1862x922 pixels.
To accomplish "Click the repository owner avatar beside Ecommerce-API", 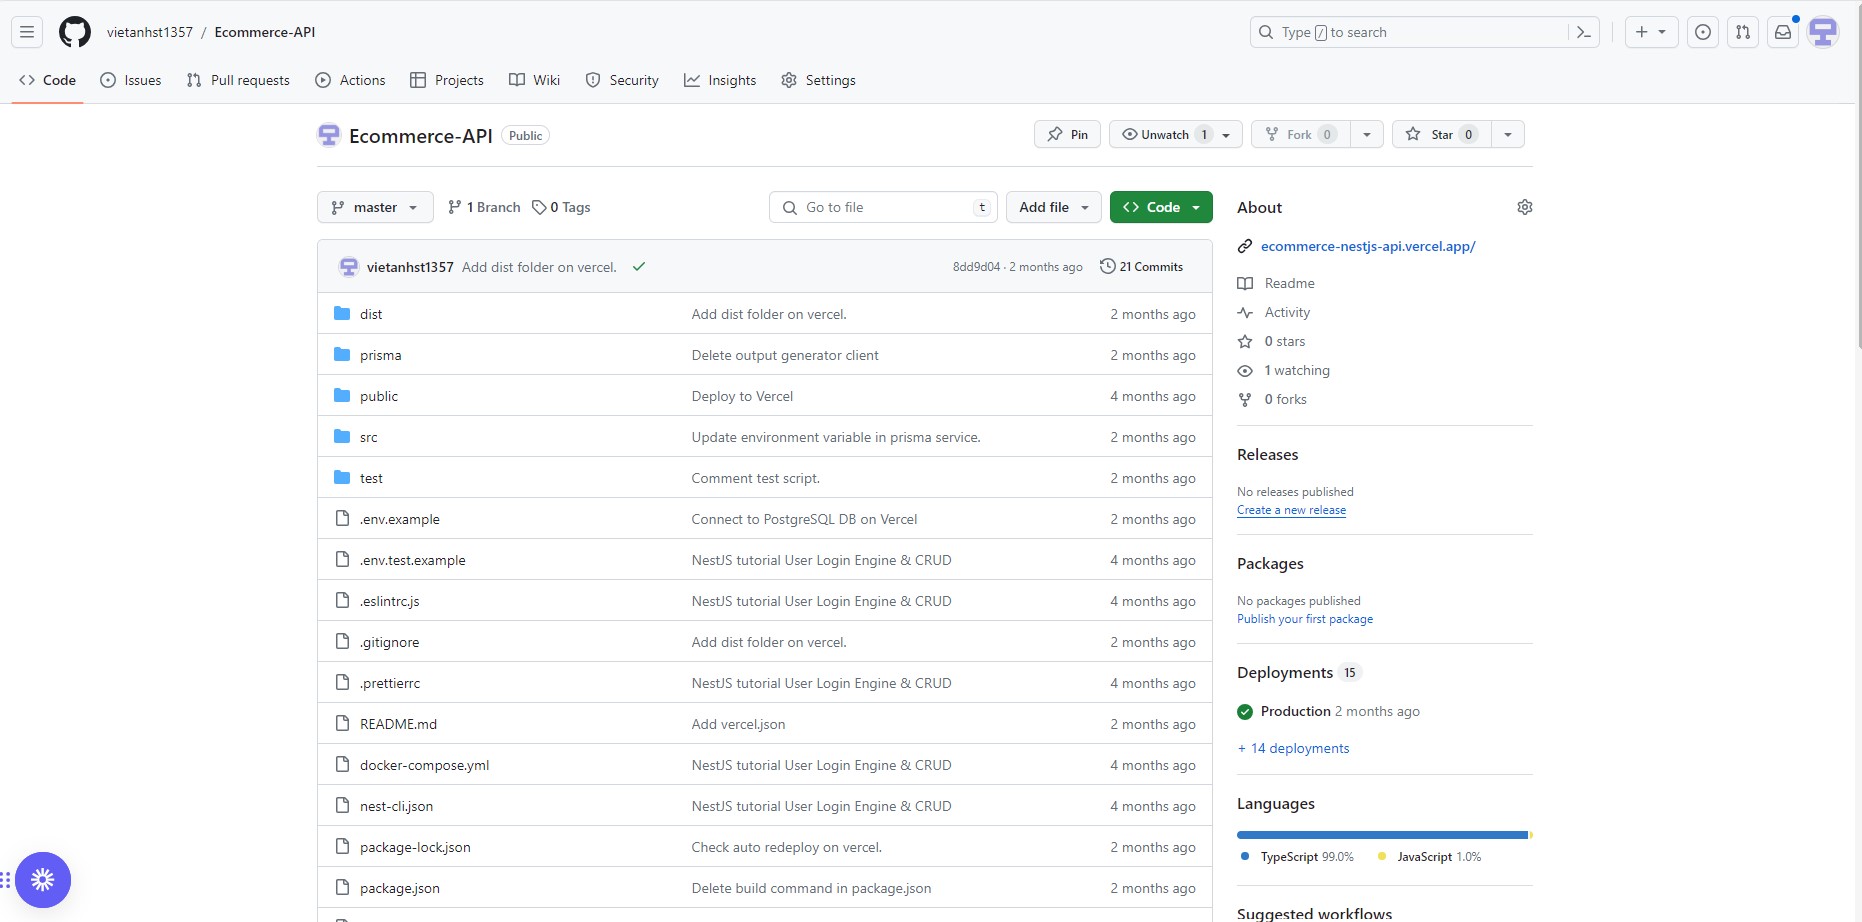I will point(329,135).
